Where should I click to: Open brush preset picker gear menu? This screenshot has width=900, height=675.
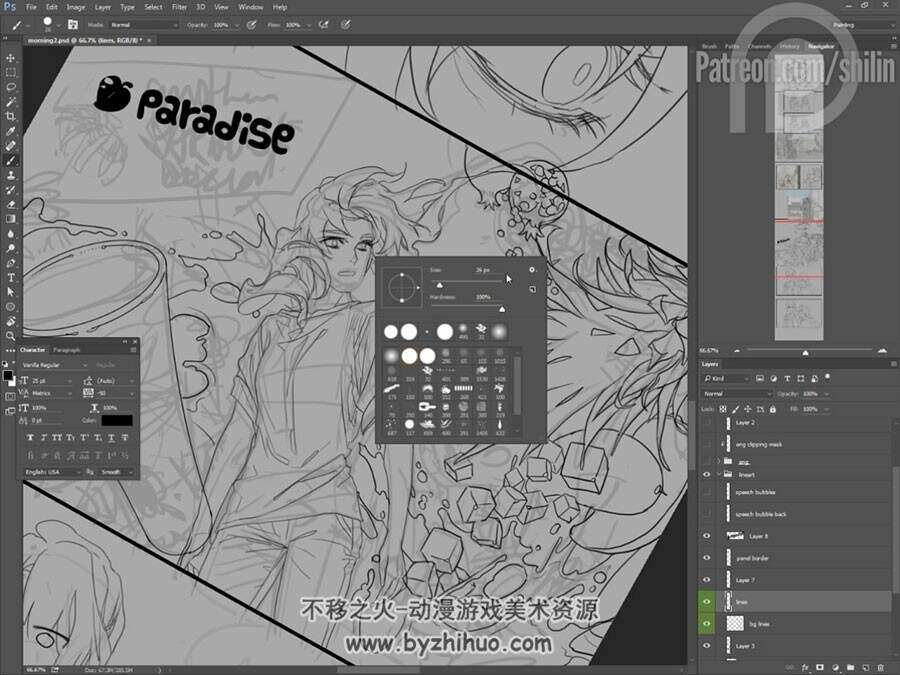click(532, 269)
